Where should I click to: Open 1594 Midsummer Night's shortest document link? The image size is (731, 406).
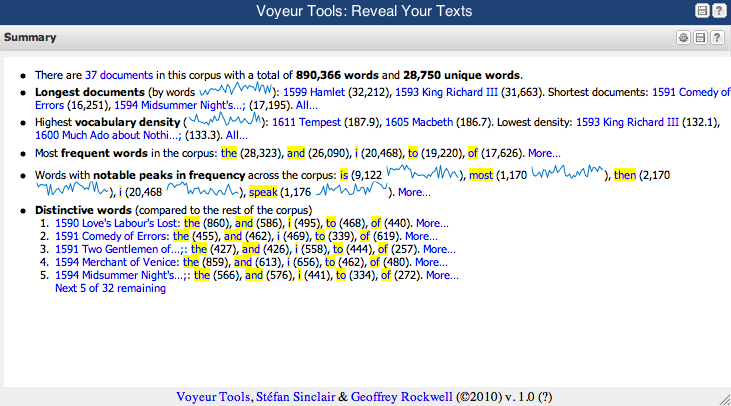(x=179, y=105)
